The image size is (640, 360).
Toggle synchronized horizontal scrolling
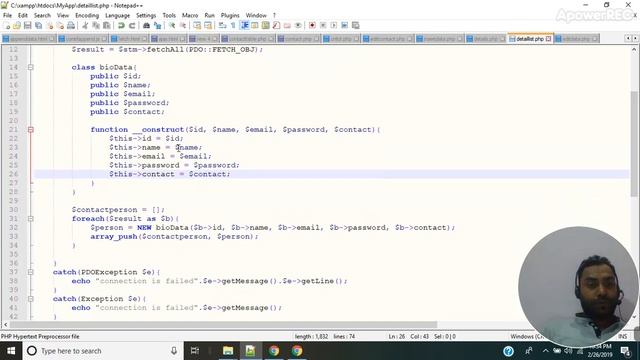click(208, 25)
